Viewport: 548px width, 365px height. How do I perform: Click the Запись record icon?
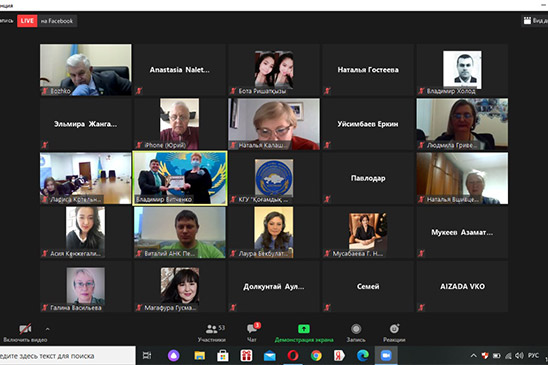coord(356,329)
